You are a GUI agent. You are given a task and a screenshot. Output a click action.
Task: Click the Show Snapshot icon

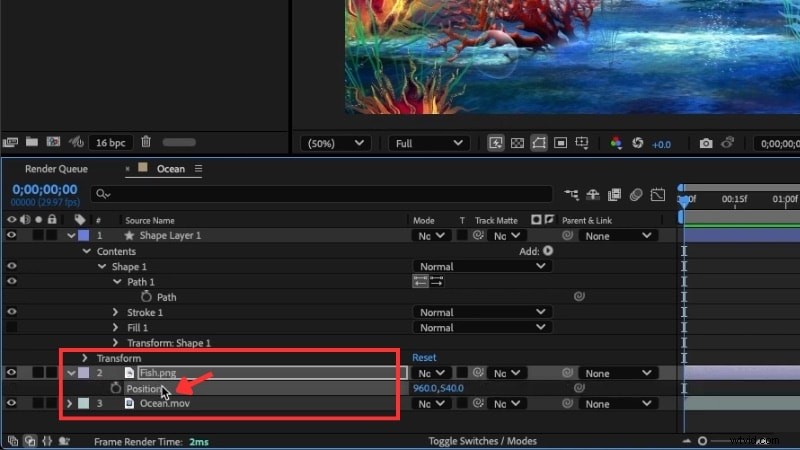point(728,143)
